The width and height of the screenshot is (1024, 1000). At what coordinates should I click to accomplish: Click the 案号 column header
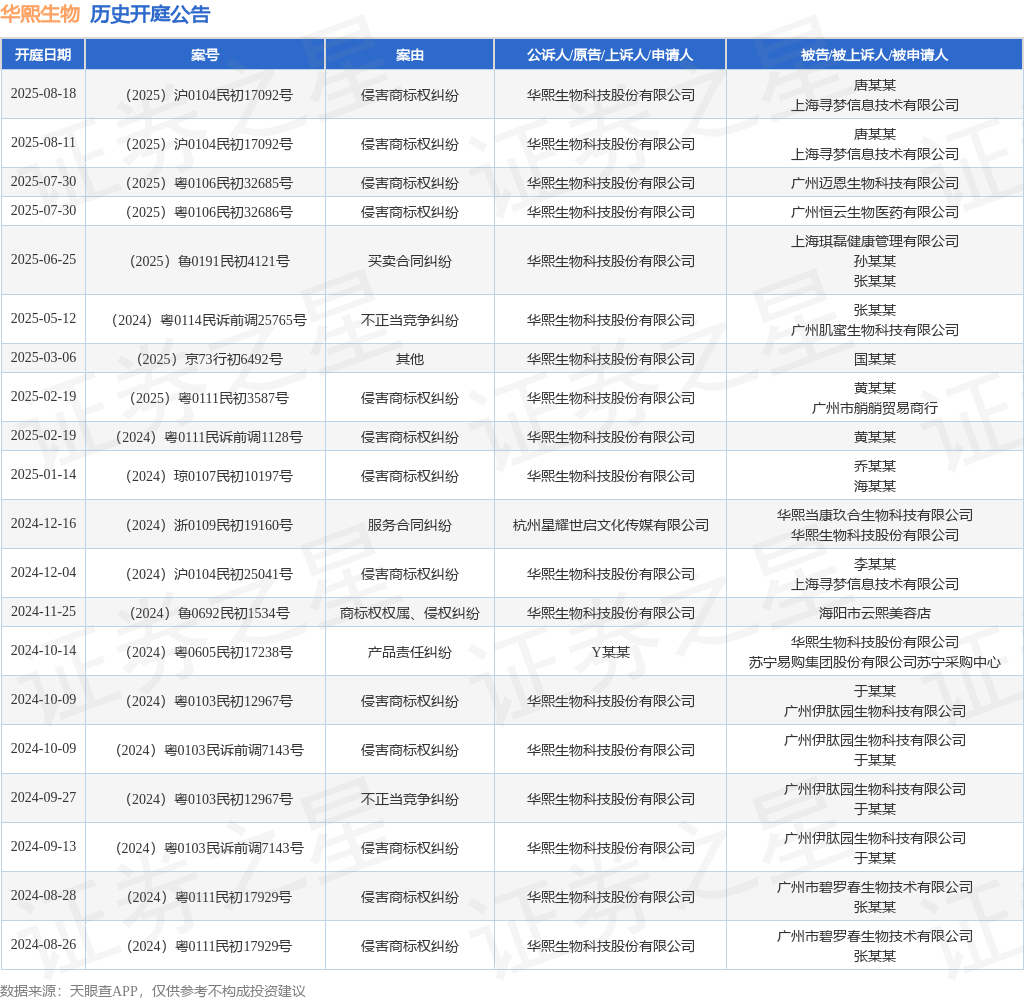pyautogui.click(x=205, y=55)
